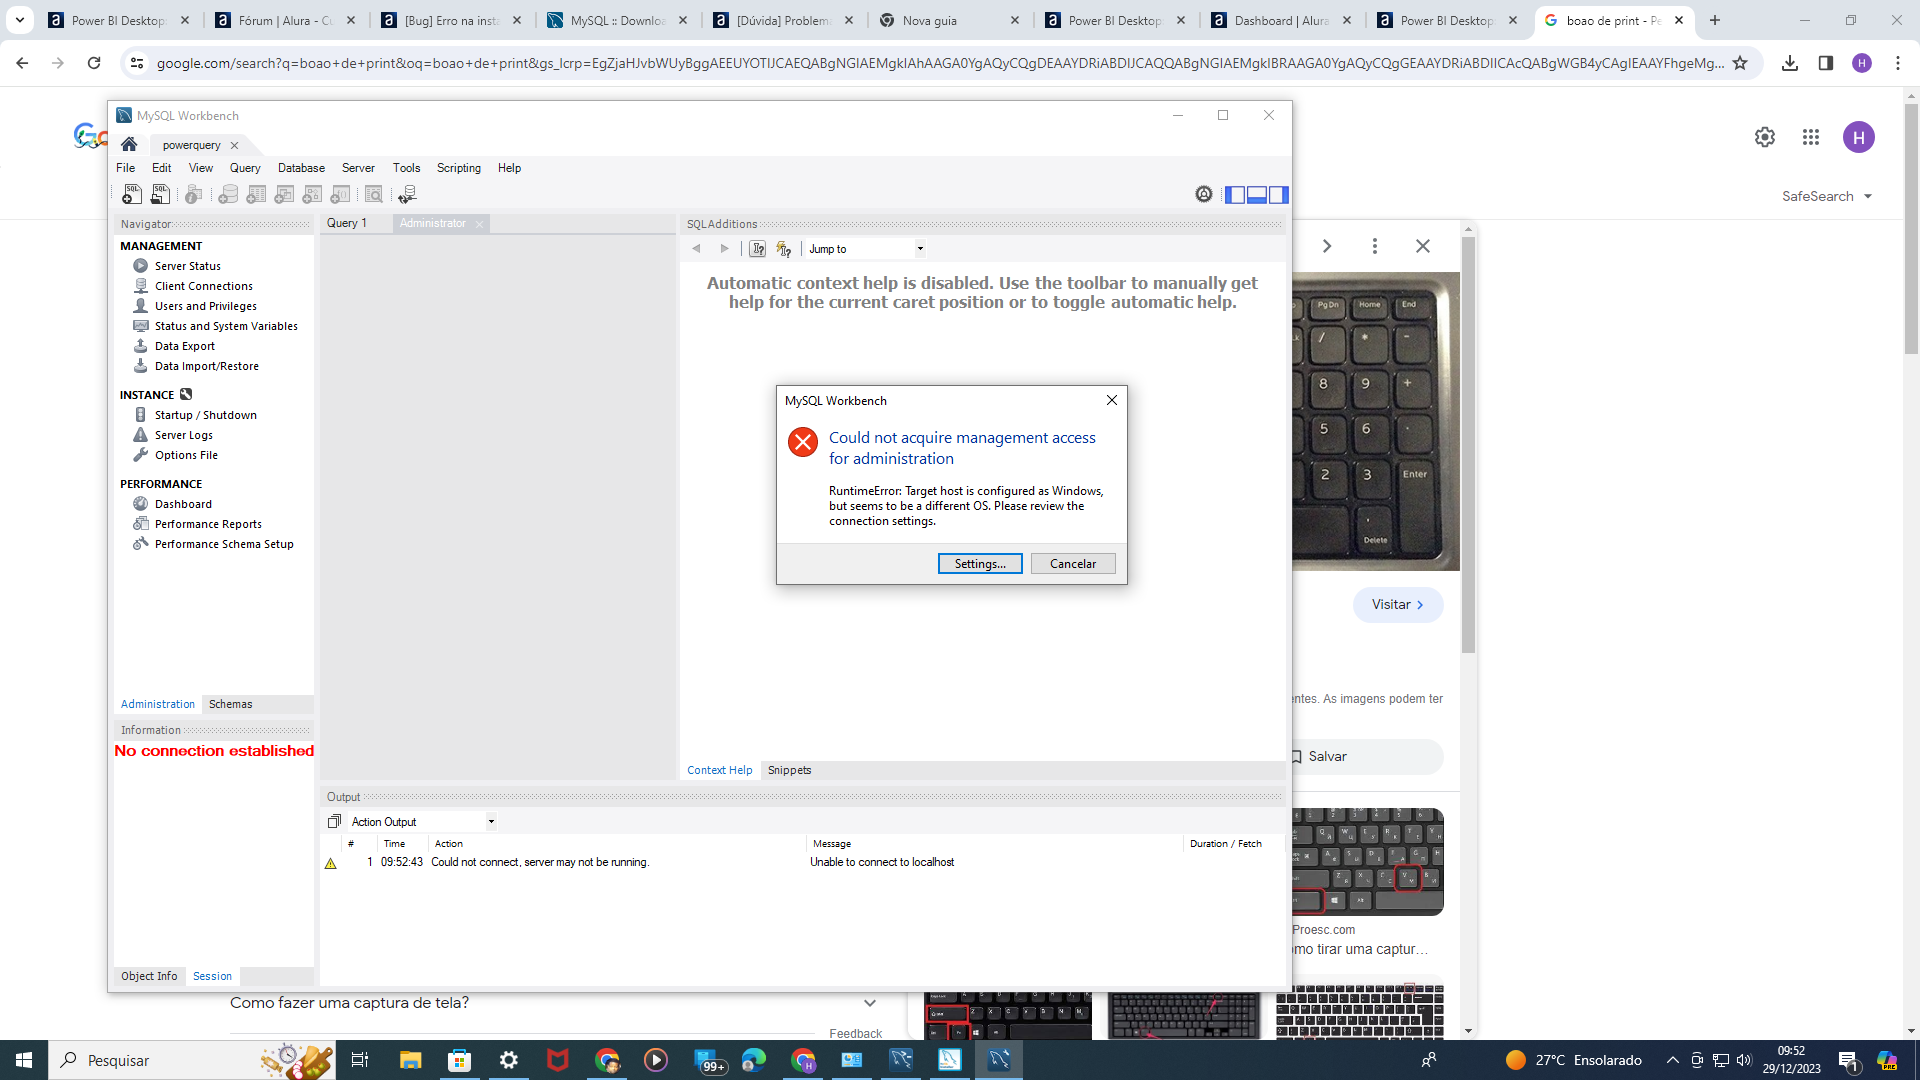The width and height of the screenshot is (1920, 1080).
Task: Open the Scripting menu
Action: click(459, 168)
